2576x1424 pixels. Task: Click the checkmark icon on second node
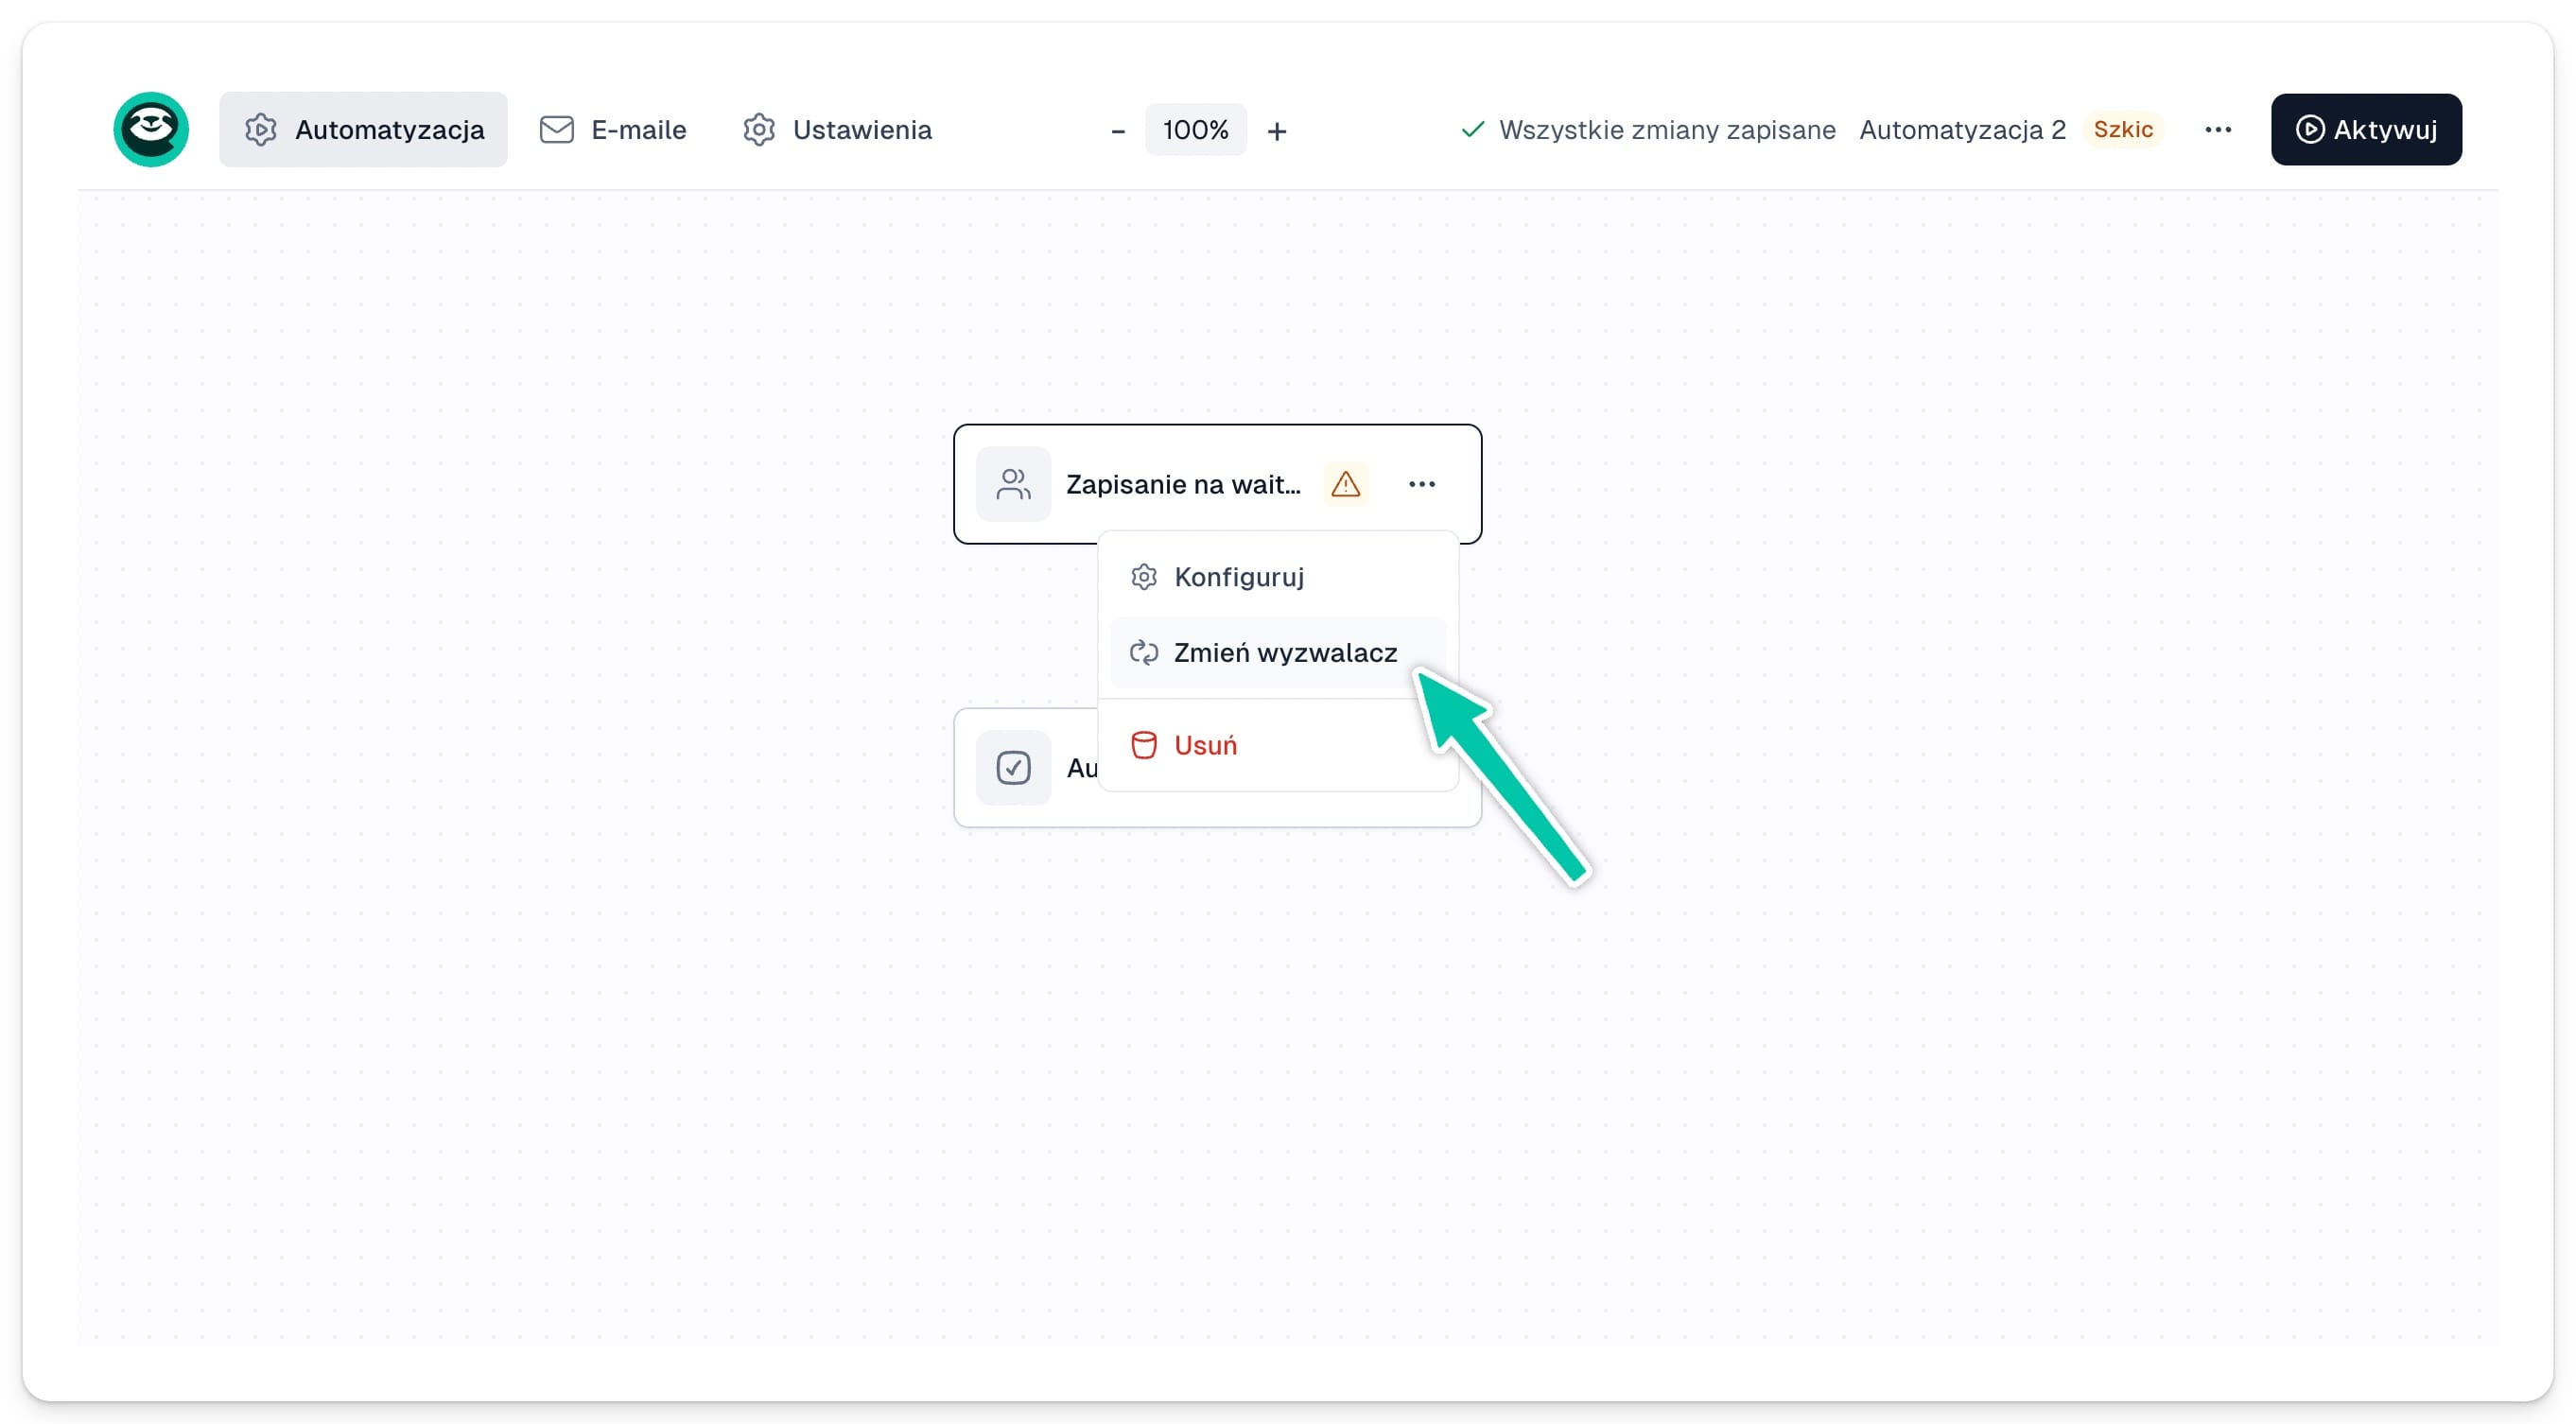coord(1013,768)
